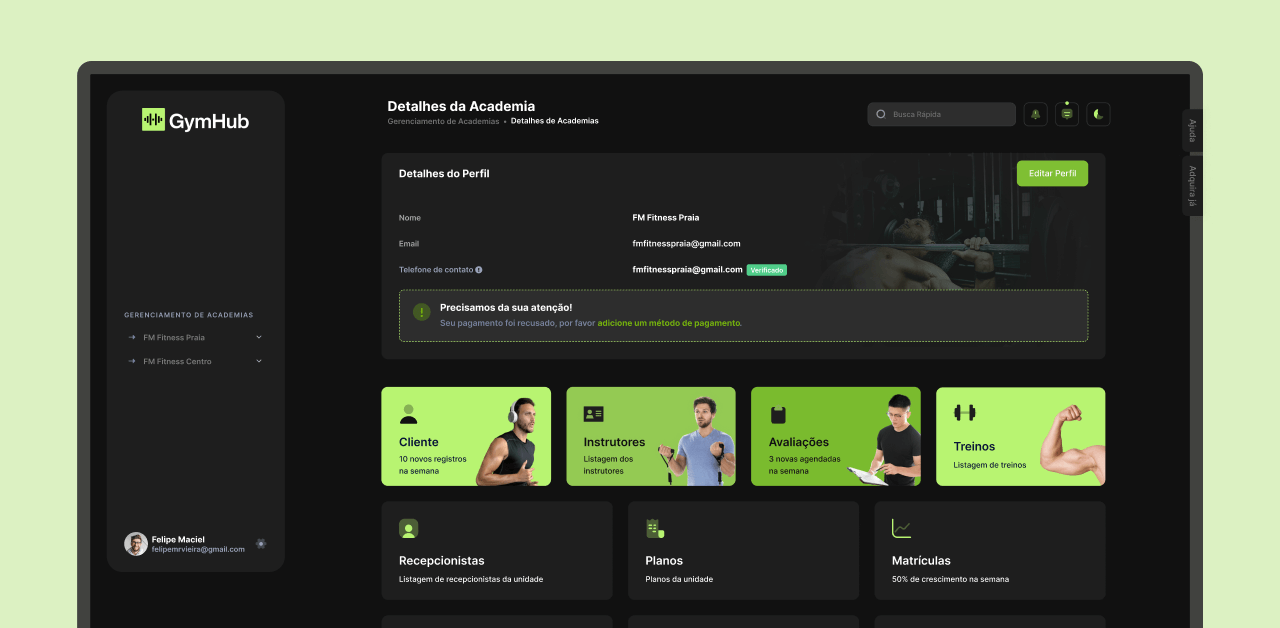Click the info icon beside Telefone de contato
1280x628 pixels.
[479, 270]
